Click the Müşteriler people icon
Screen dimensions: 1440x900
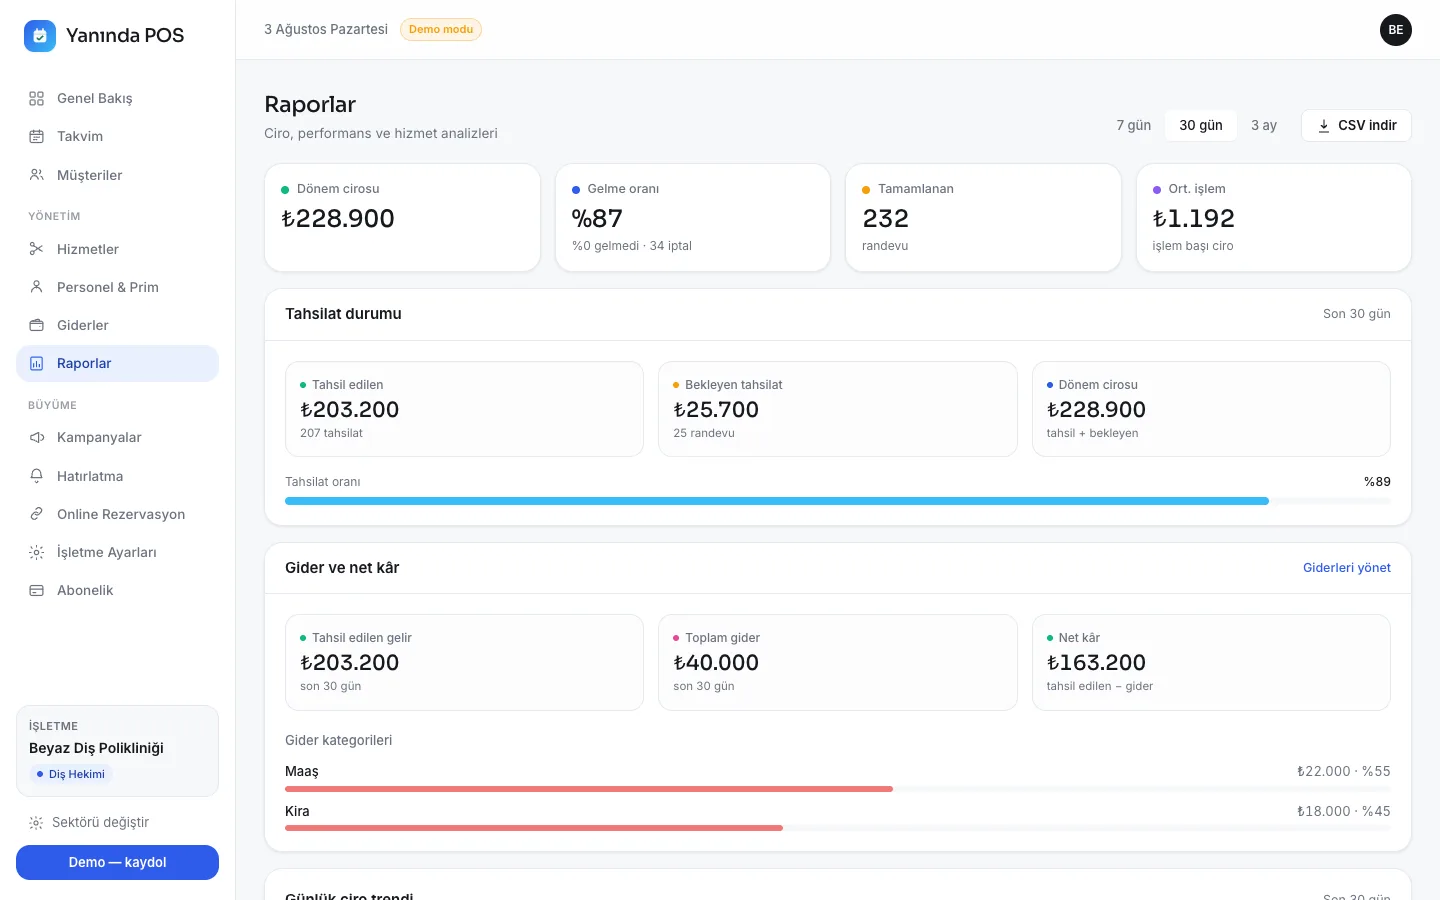point(37,175)
